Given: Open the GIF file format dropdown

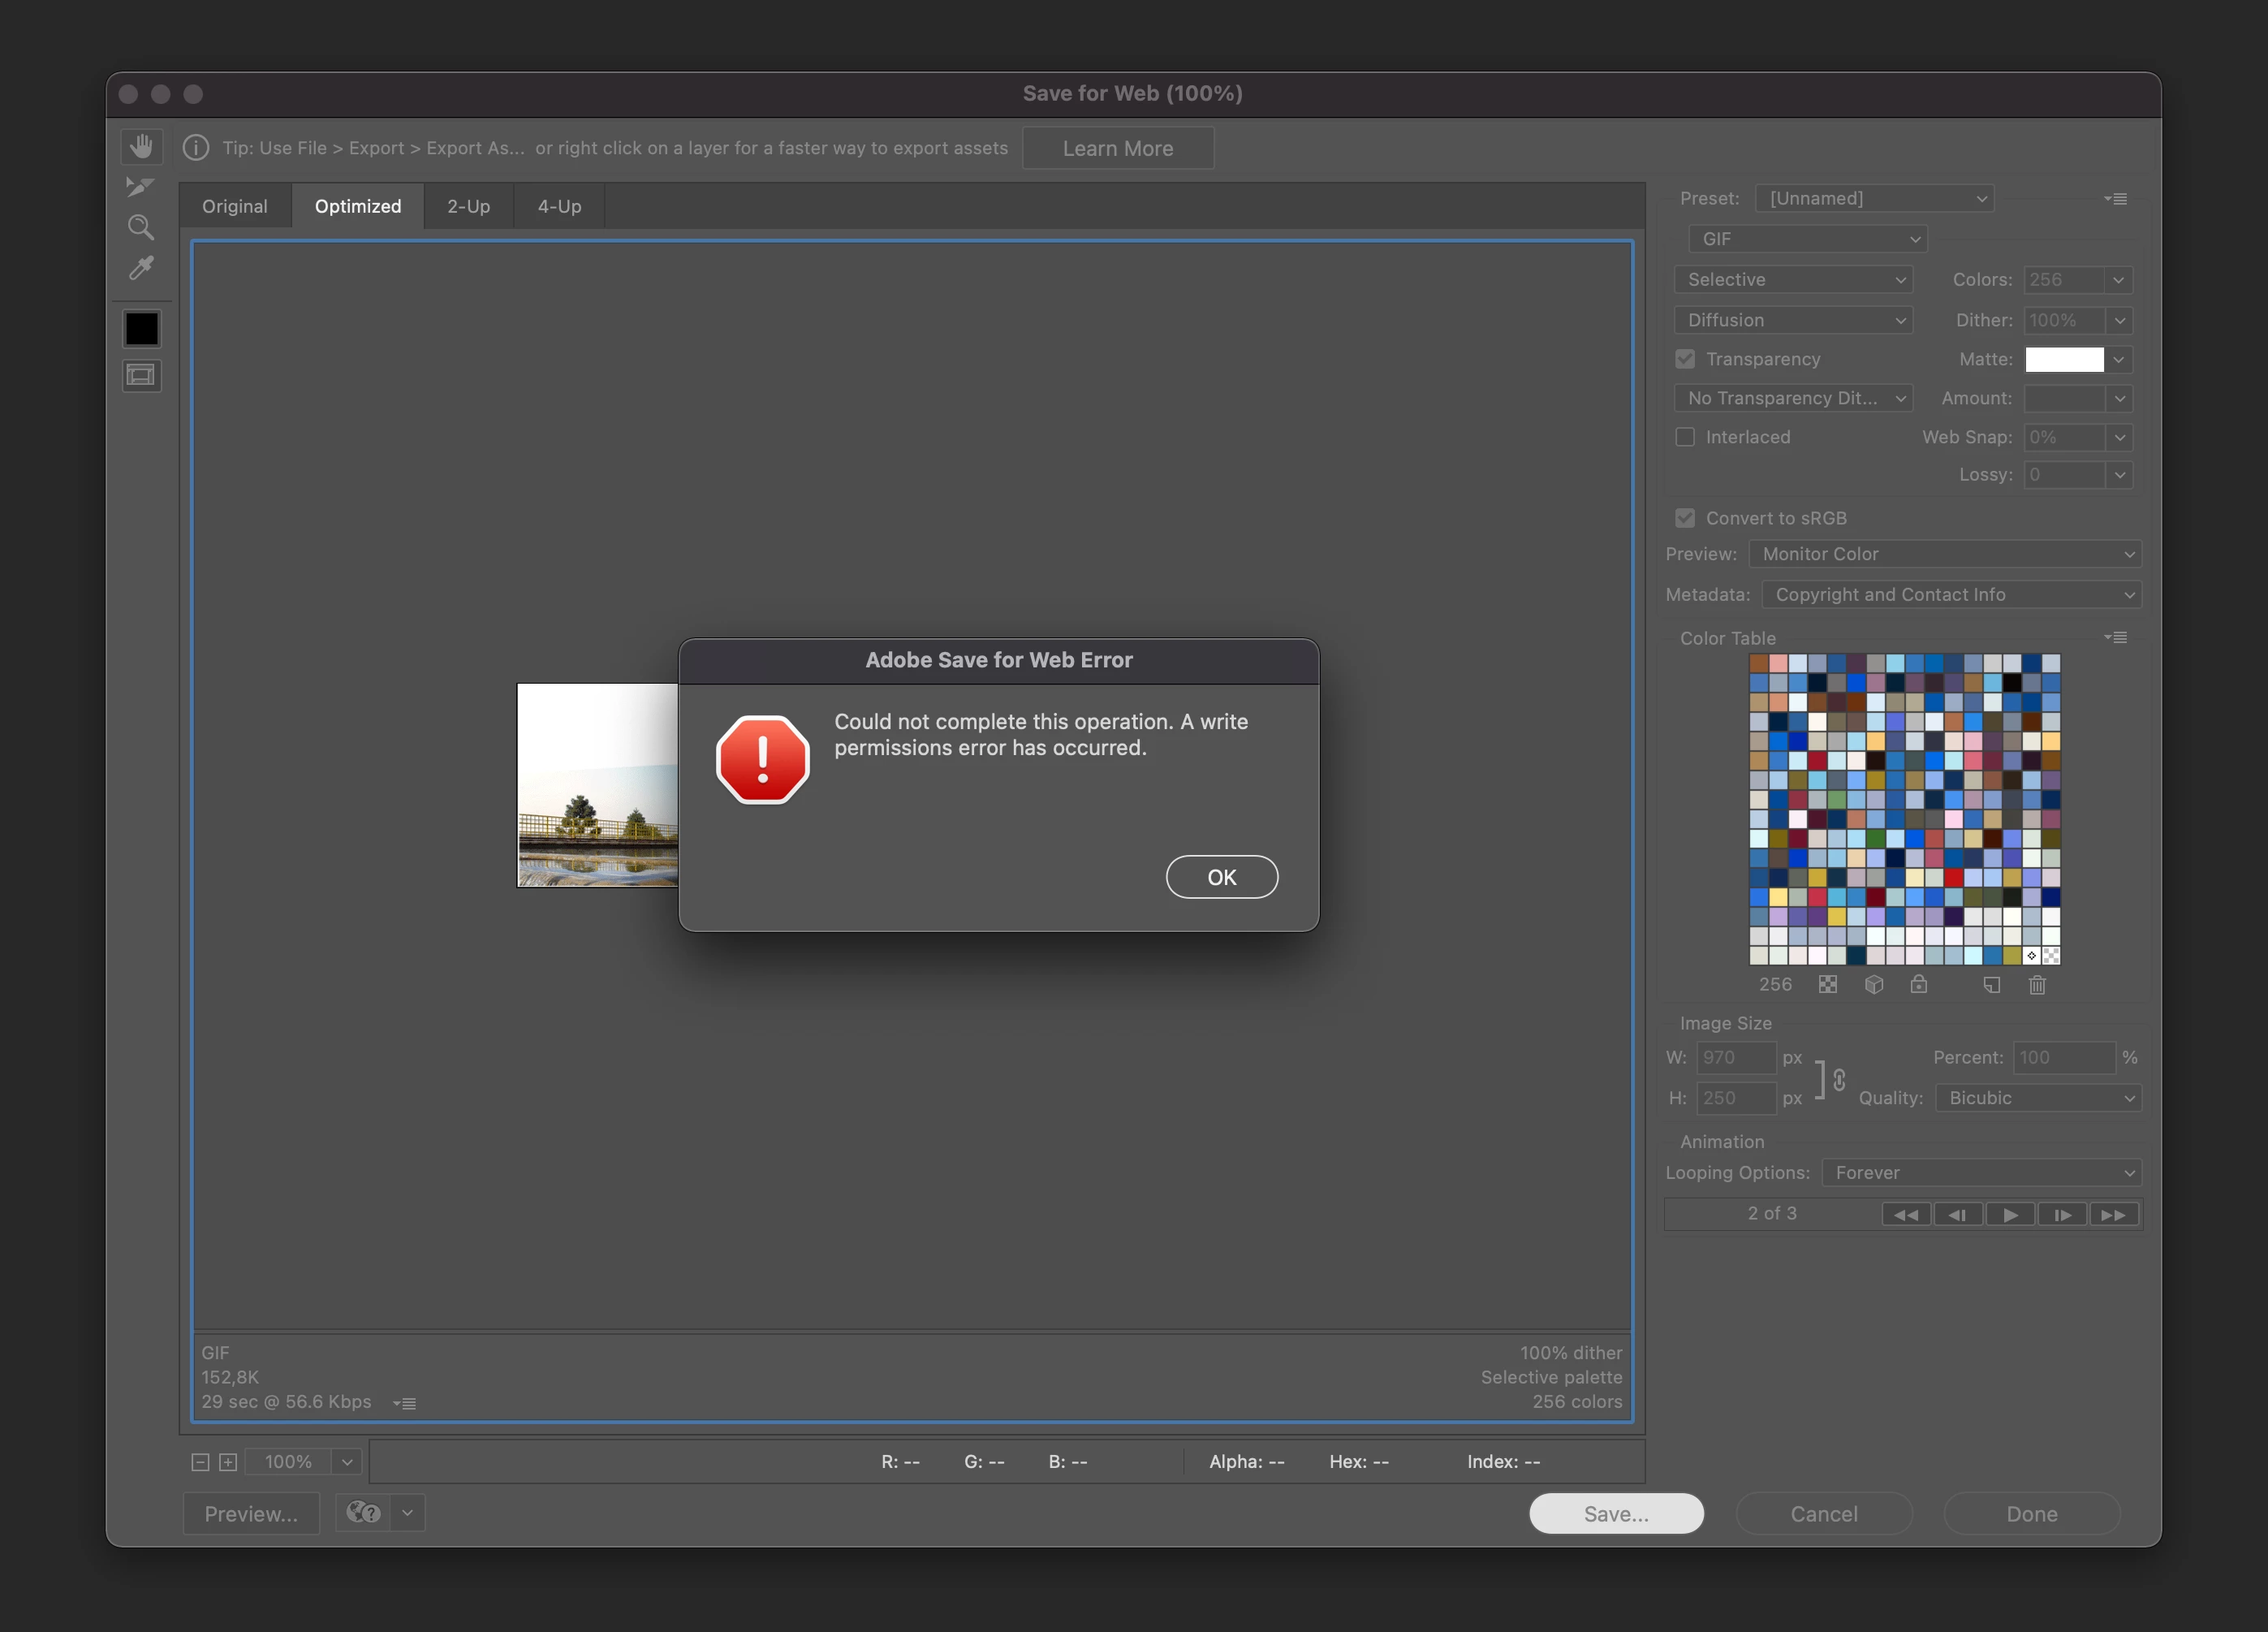Looking at the screenshot, I should 1807,239.
